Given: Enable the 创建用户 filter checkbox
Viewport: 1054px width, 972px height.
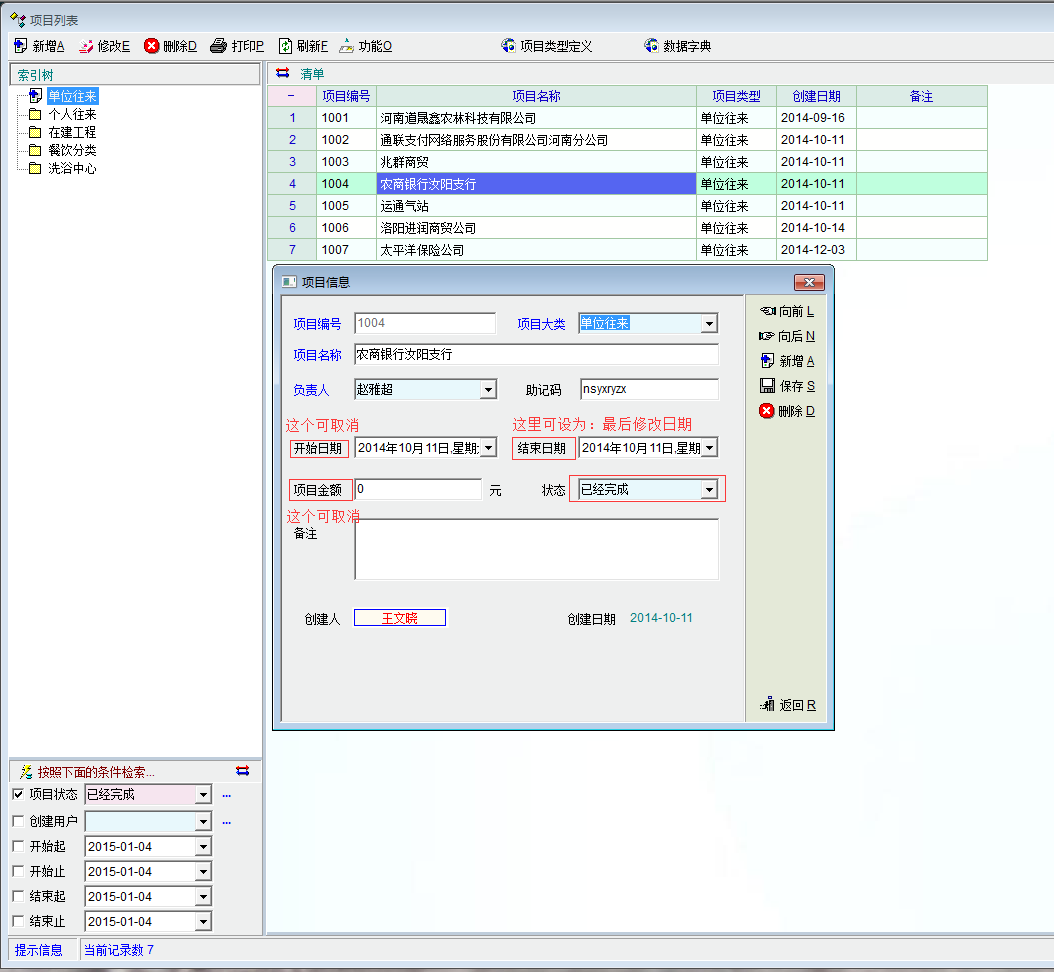Looking at the screenshot, I should pyautogui.click(x=18, y=821).
